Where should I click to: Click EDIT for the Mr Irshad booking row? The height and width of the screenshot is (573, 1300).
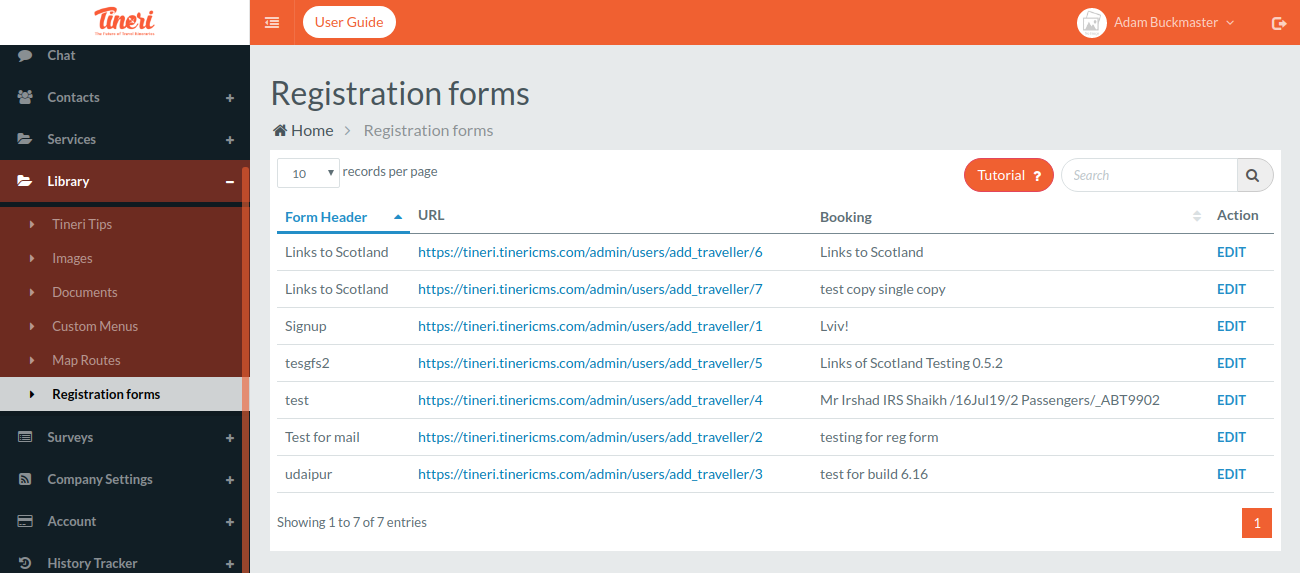click(x=1231, y=400)
